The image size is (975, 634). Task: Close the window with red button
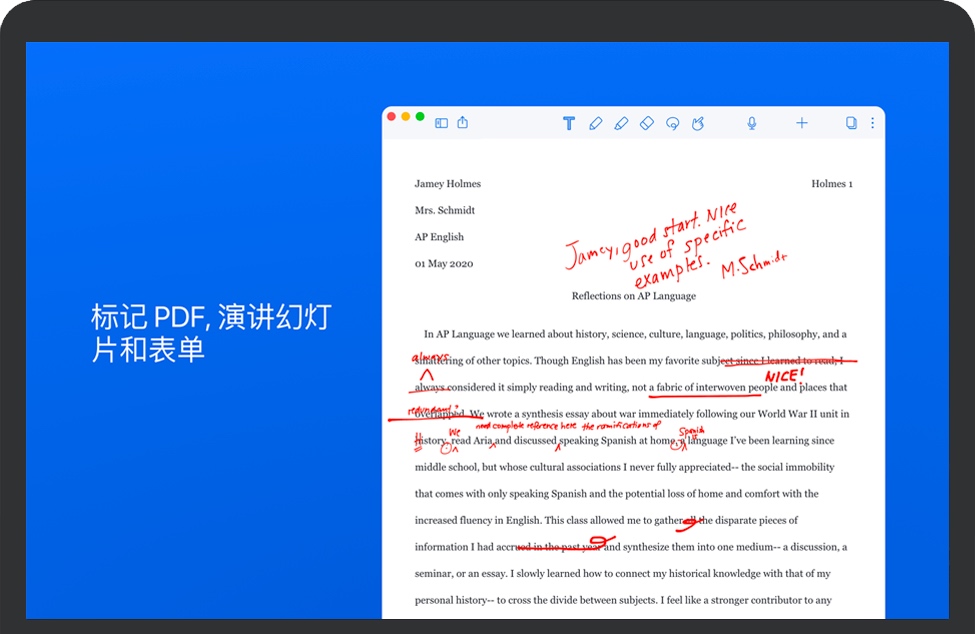392,117
